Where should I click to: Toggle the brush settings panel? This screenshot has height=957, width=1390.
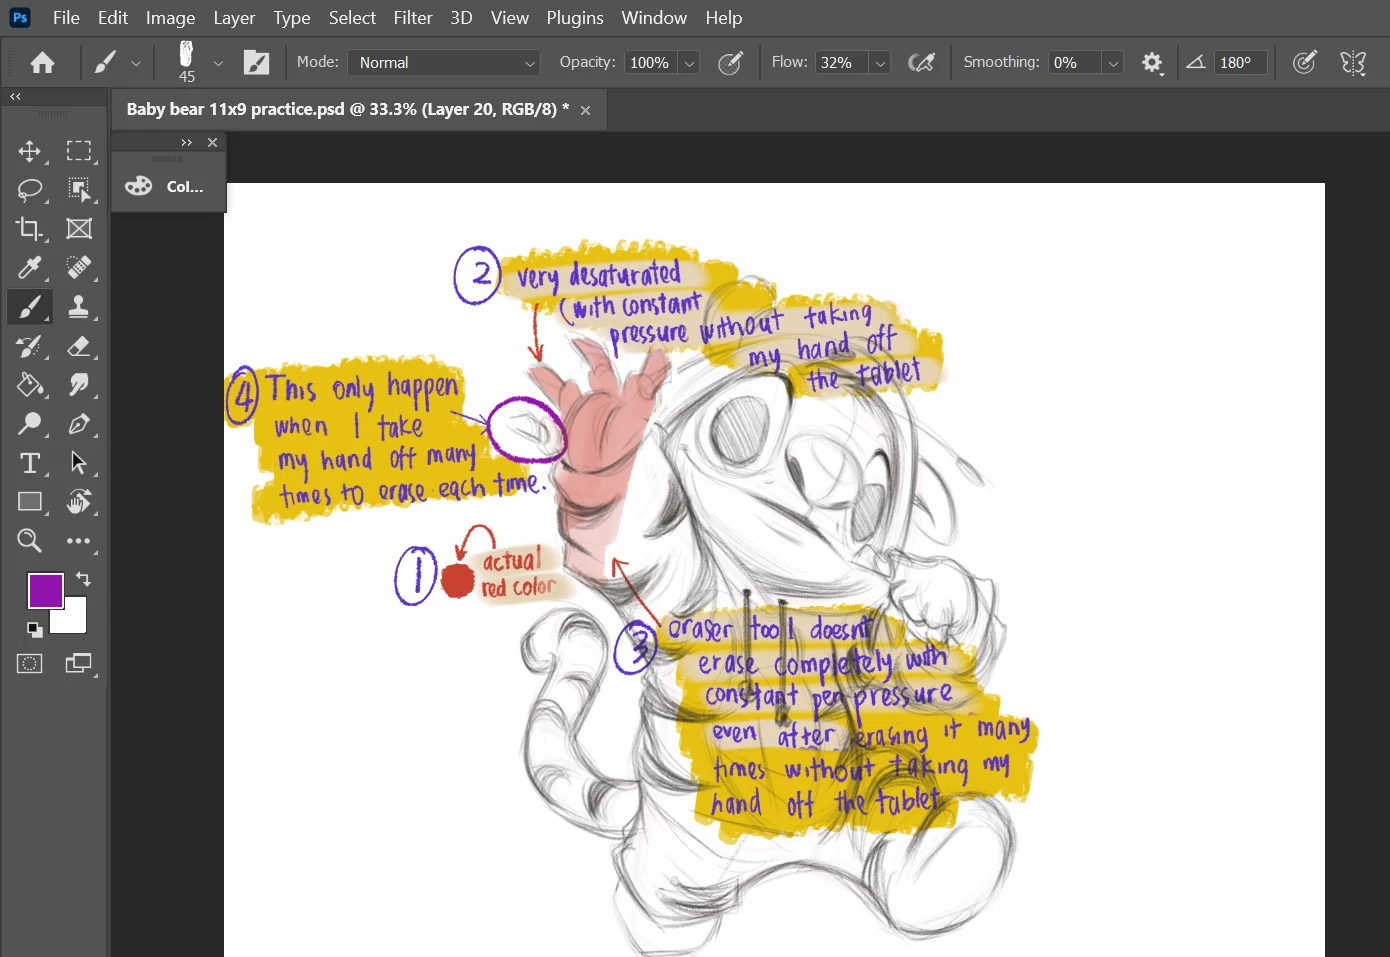257,63
